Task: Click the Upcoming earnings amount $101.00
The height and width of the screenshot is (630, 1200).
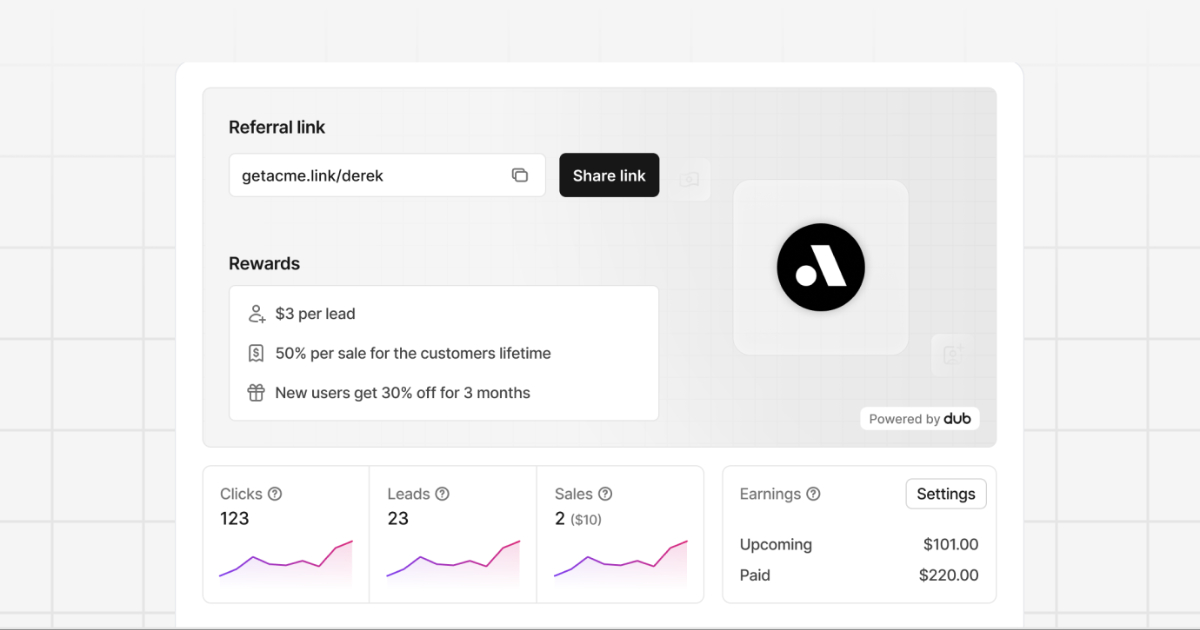Action: 950,545
